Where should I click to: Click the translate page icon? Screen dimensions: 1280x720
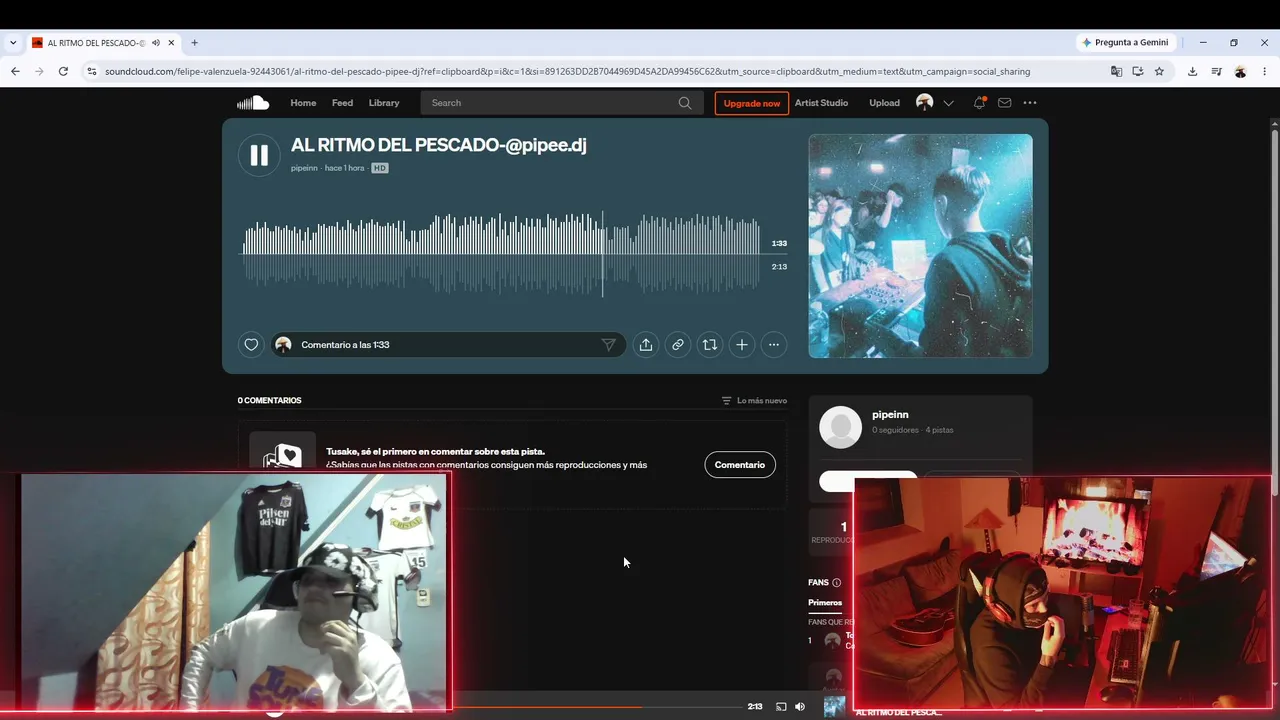[1116, 71]
